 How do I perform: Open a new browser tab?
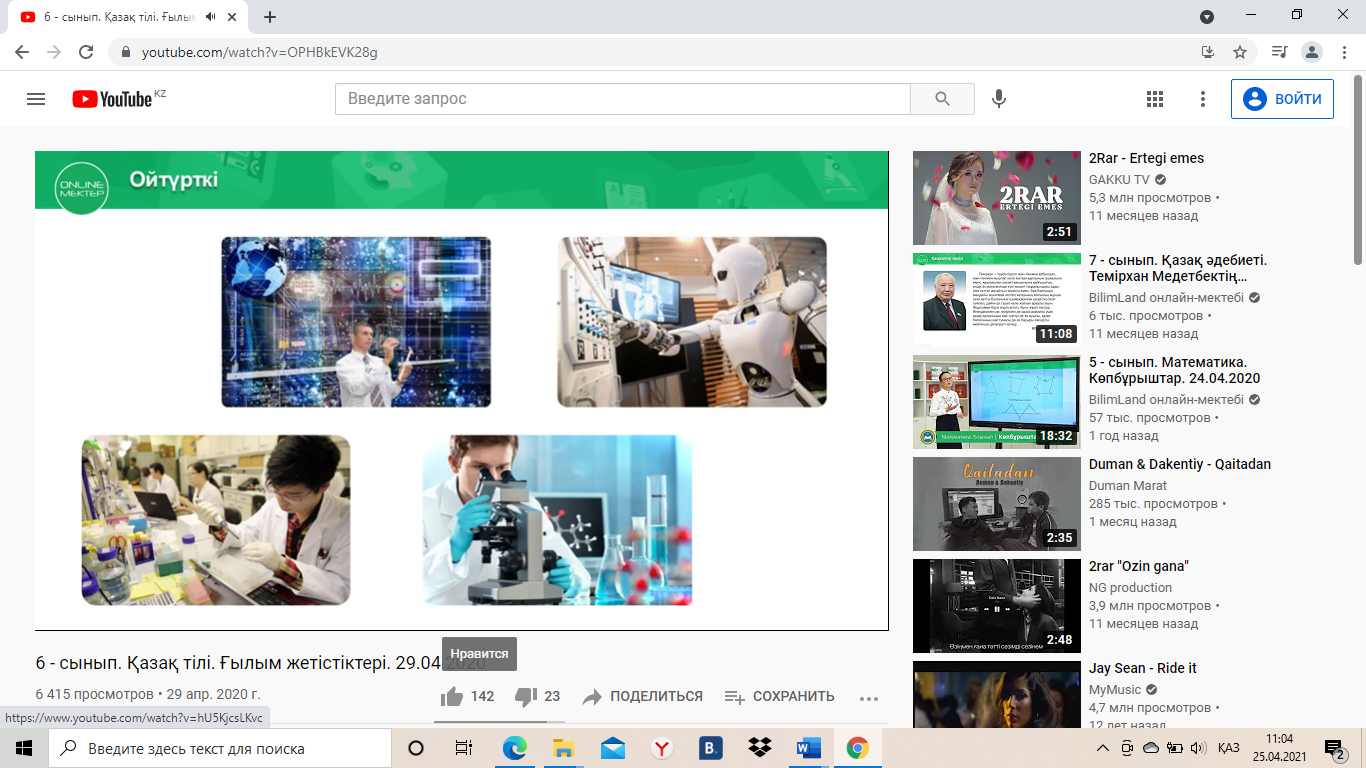tap(270, 17)
